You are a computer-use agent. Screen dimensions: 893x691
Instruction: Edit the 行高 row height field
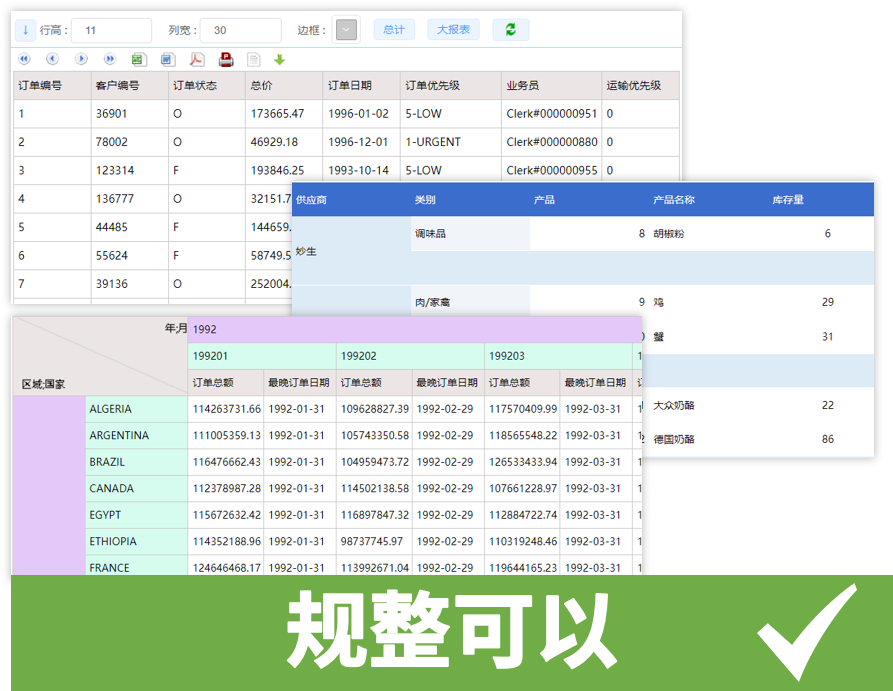pyautogui.click(x=110, y=30)
